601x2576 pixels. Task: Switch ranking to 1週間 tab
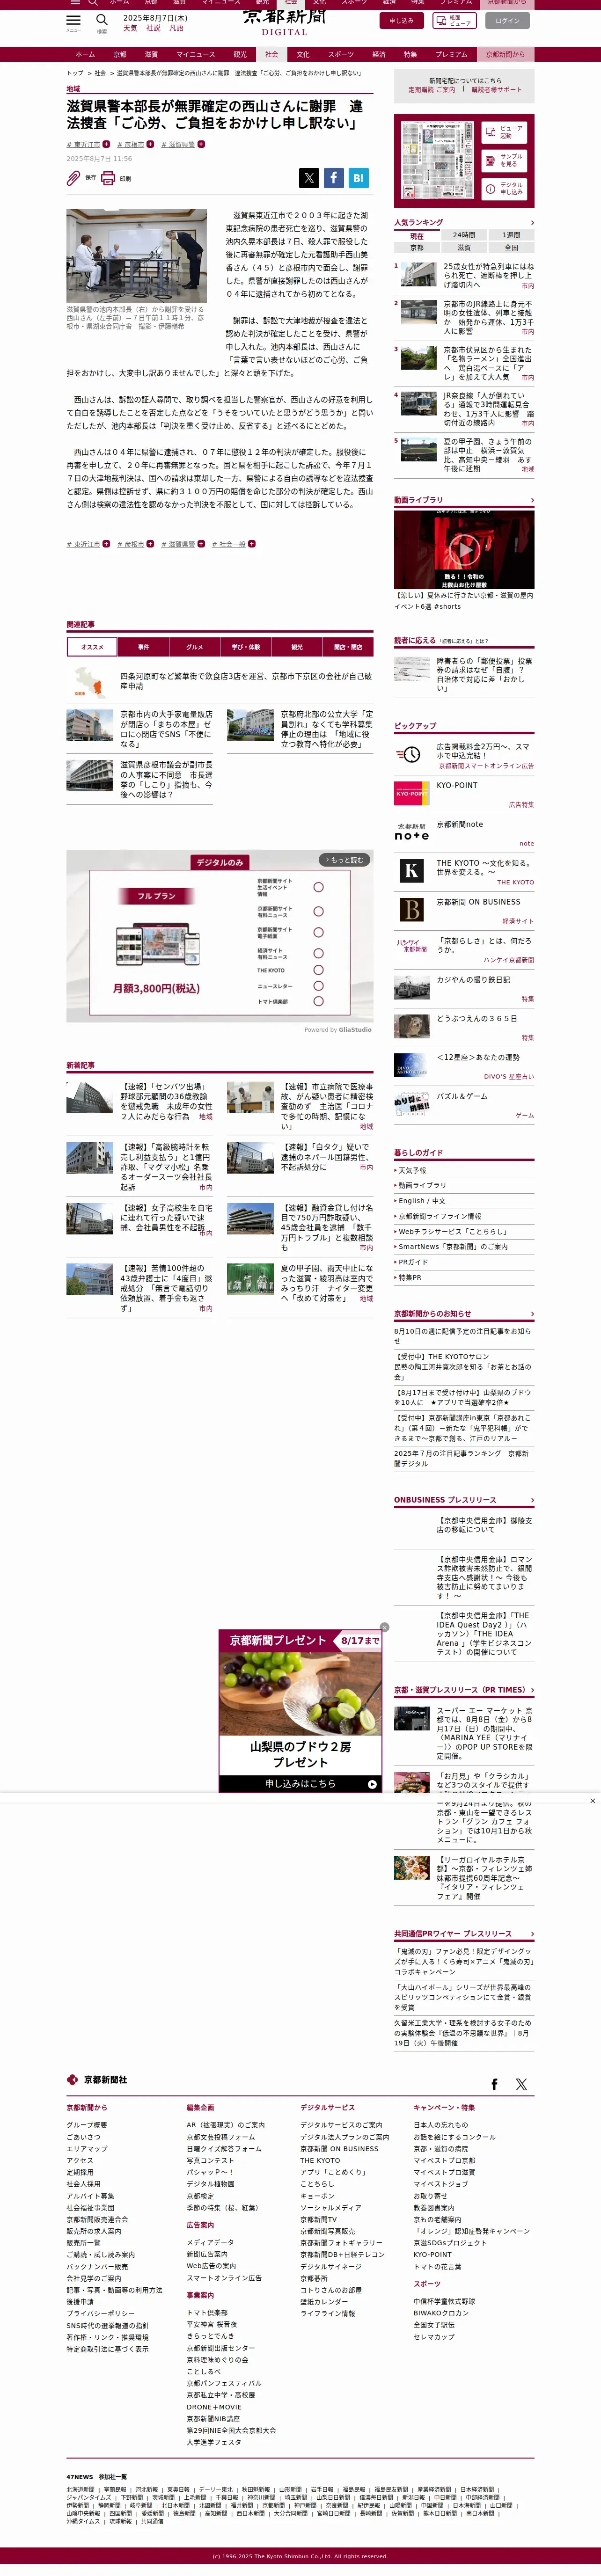click(511, 235)
